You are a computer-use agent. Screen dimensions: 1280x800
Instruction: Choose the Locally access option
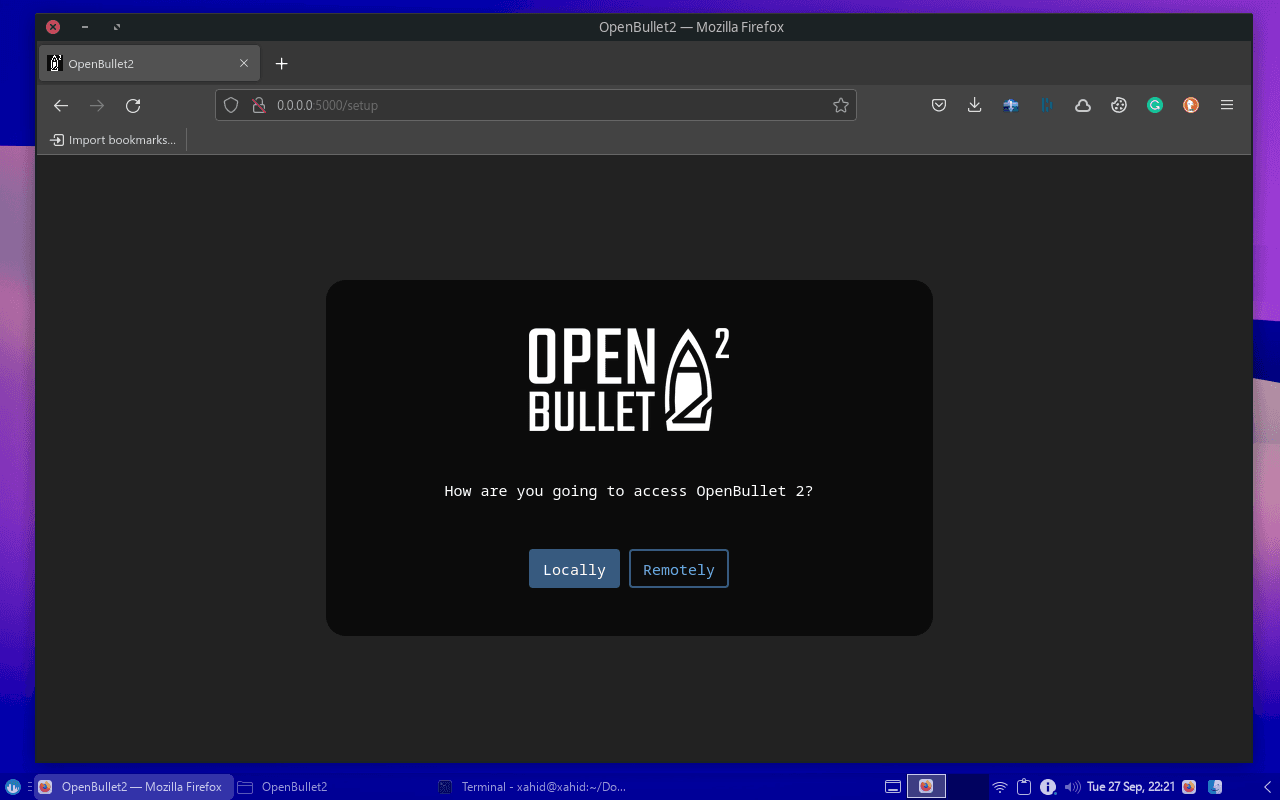pos(573,568)
